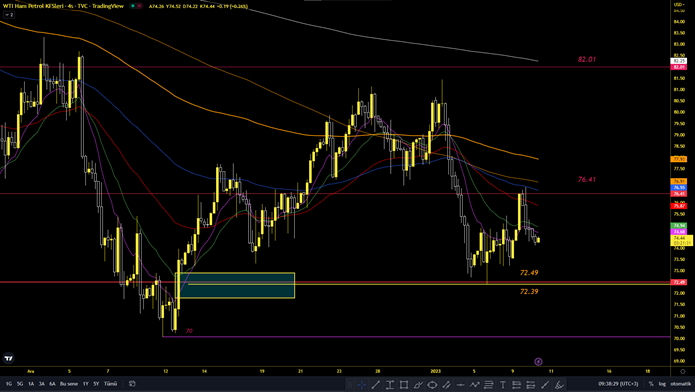Open the USD currency dropdown
This screenshot has width=695, height=392.
(x=679, y=4)
